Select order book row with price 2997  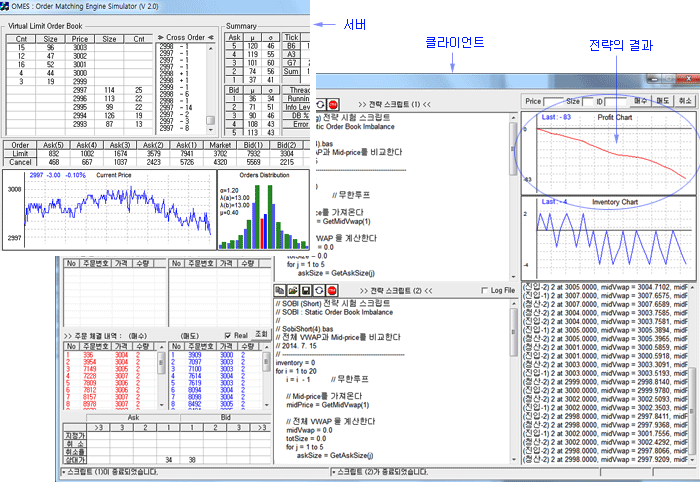click(x=80, y=90)
